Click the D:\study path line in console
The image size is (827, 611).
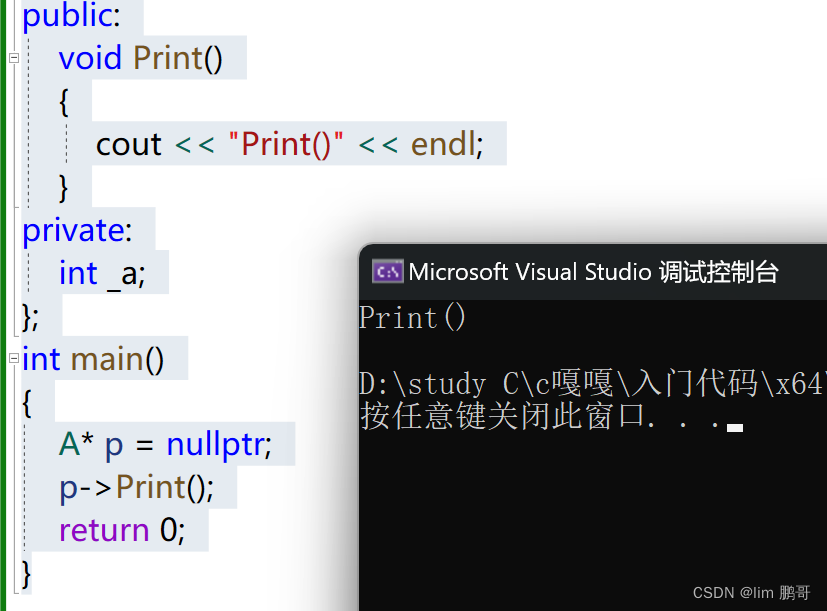click(x=591, y=384)
